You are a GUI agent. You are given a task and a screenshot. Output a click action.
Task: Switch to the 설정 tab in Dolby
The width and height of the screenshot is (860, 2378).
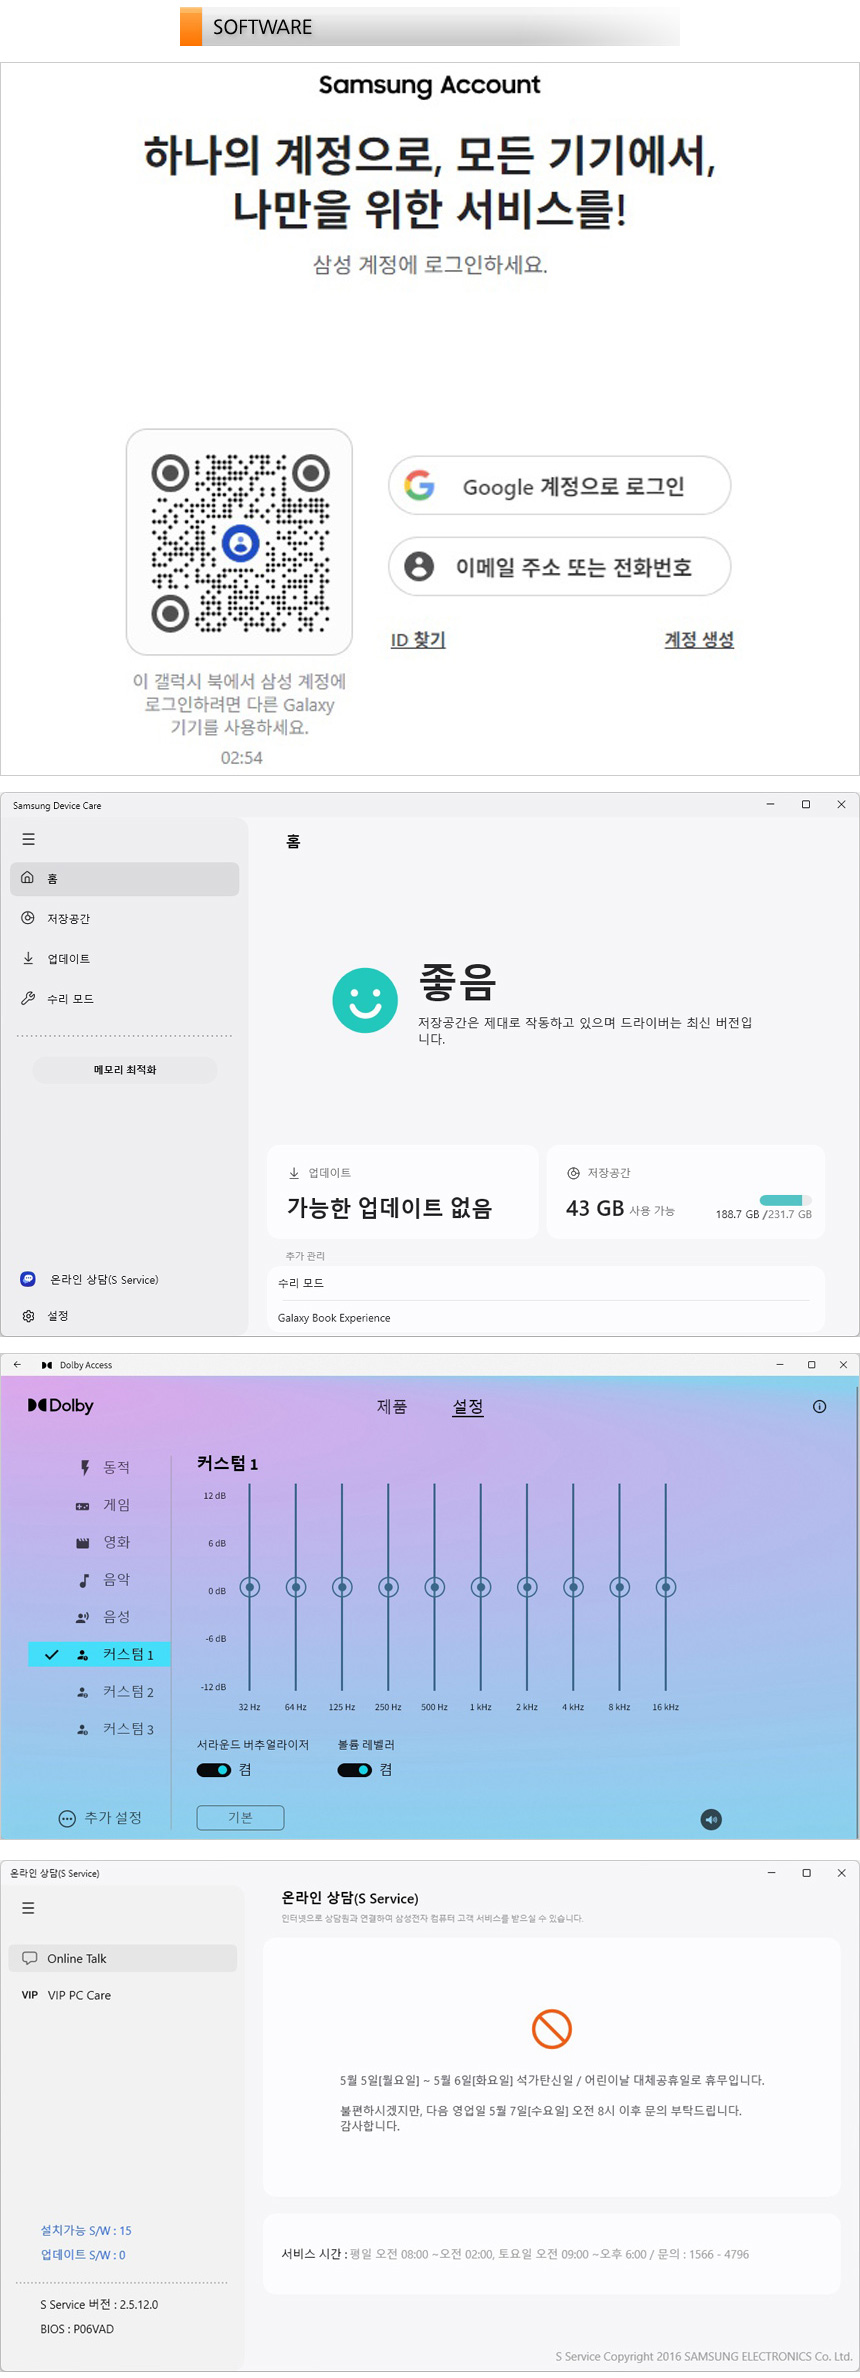(x=468, y=1407)
